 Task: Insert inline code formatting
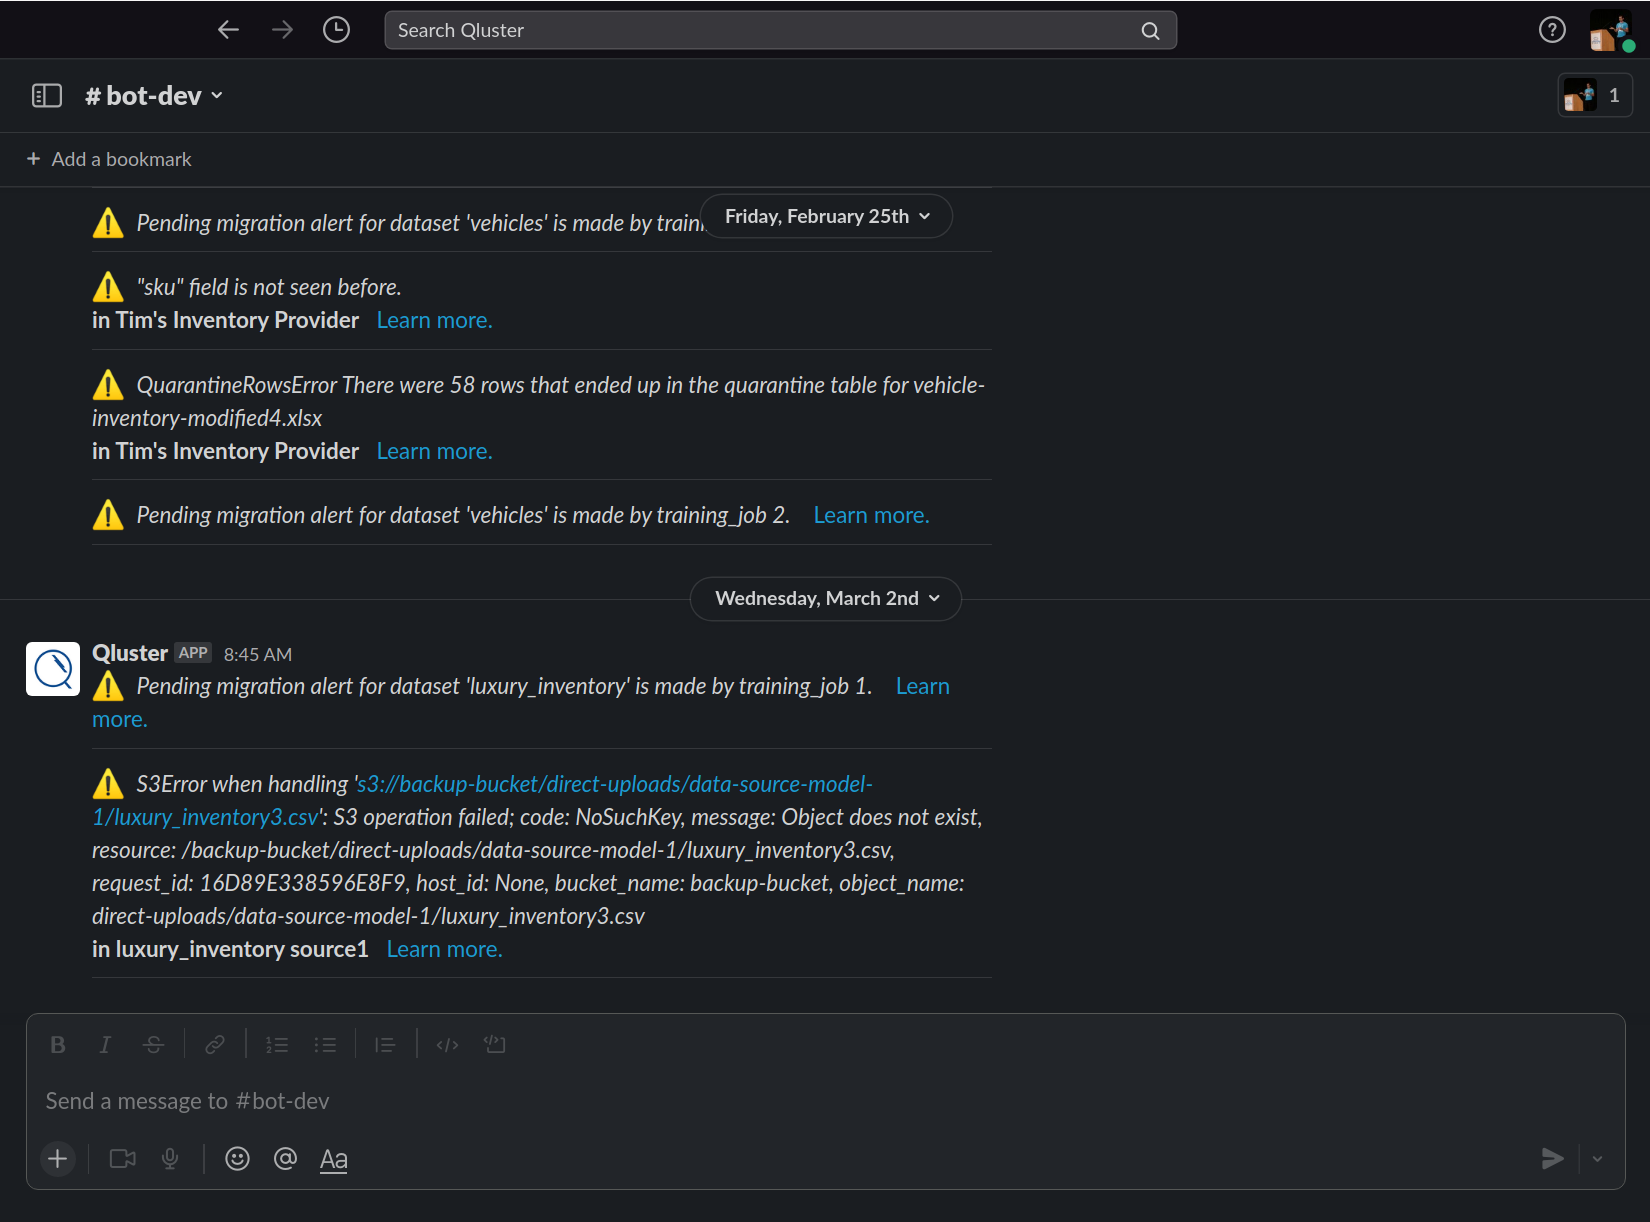(x=447, y=1045)
